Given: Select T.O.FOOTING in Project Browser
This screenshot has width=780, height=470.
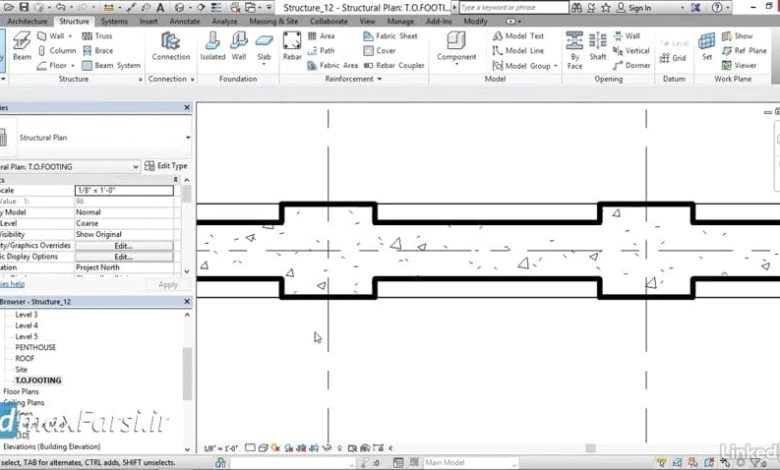Looking at the screenshot, I should (38, 380).
